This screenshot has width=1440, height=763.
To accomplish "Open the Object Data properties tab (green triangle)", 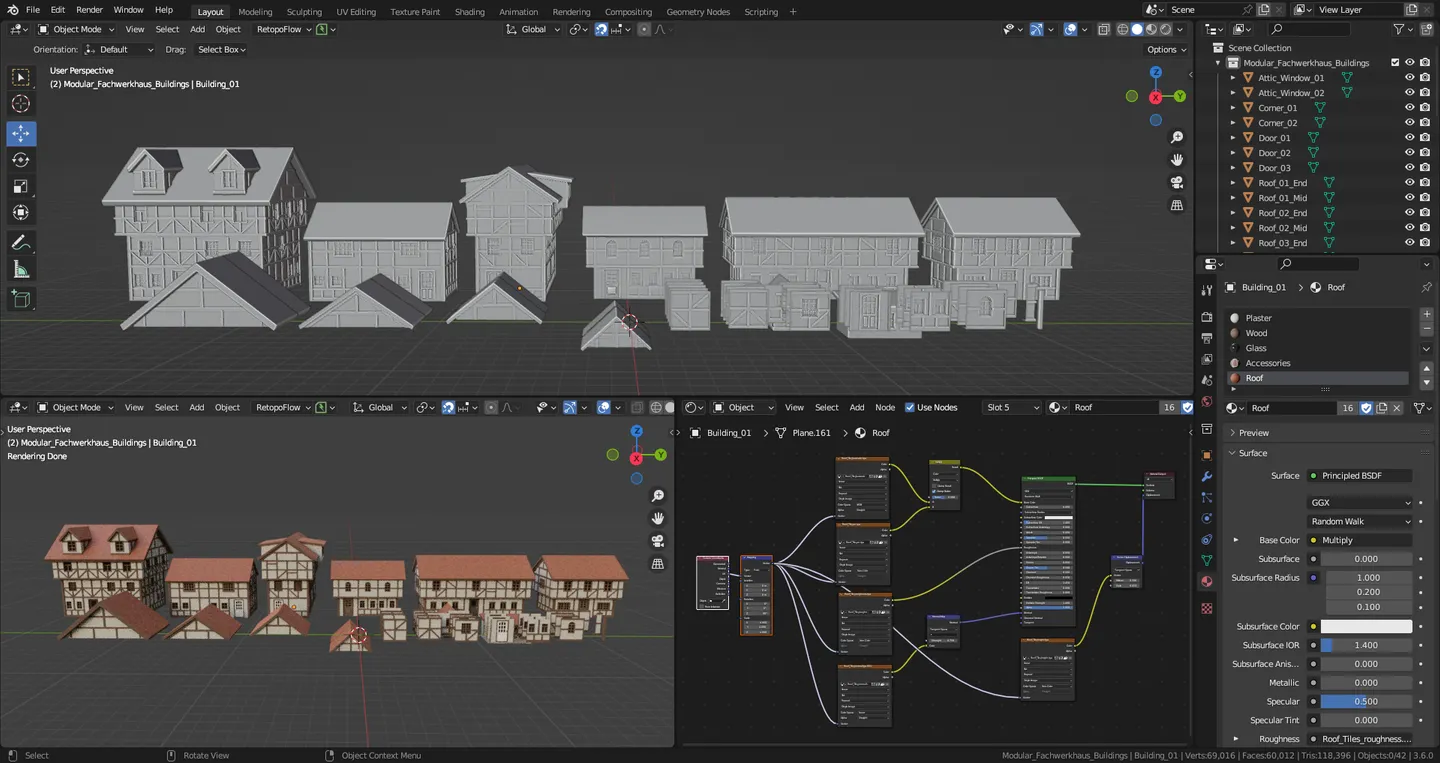I will tap(1207, 560).
